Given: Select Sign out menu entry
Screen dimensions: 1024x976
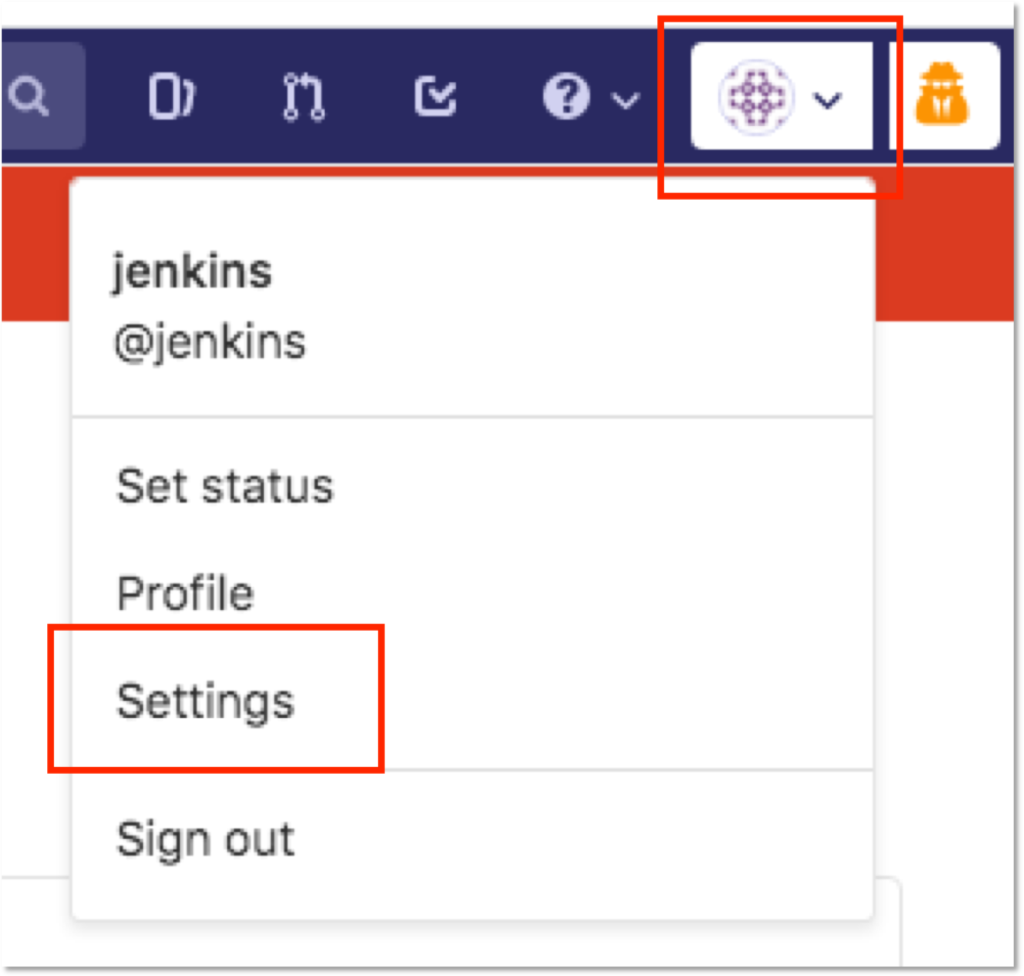Looking at the screenshot, I should coord(205,839).
